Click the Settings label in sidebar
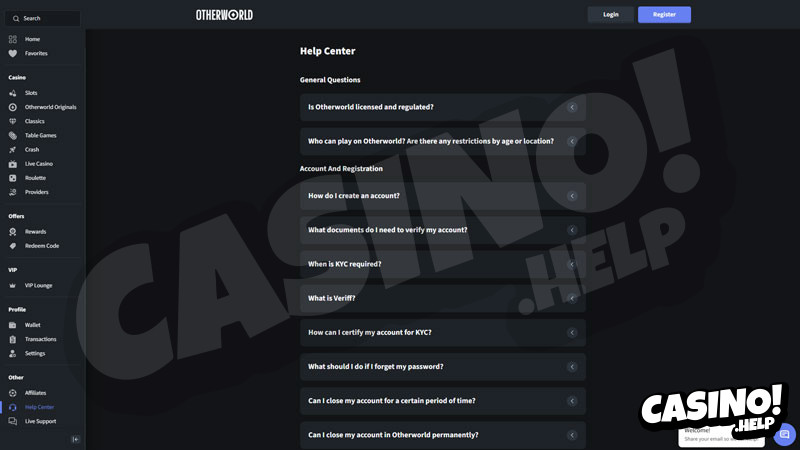Viewport: 800px width, 450px height. pyautogui.click(x=35, y=354)
